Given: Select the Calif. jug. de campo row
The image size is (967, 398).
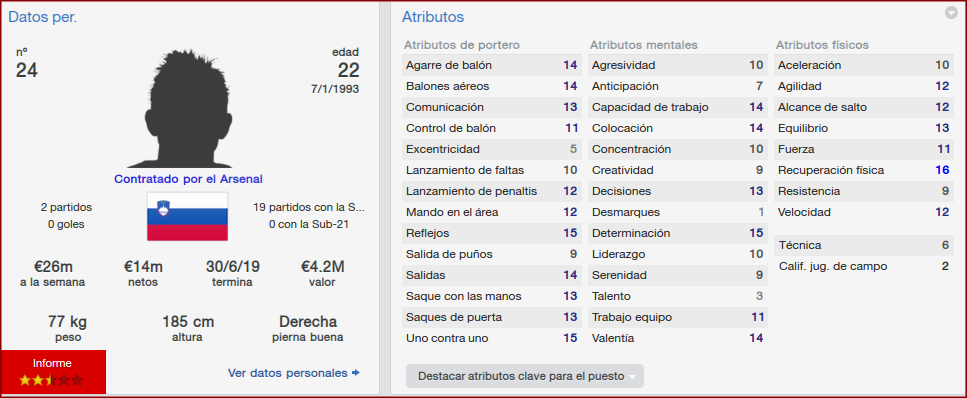Looking at the screenshot, I should pos(863,267).
